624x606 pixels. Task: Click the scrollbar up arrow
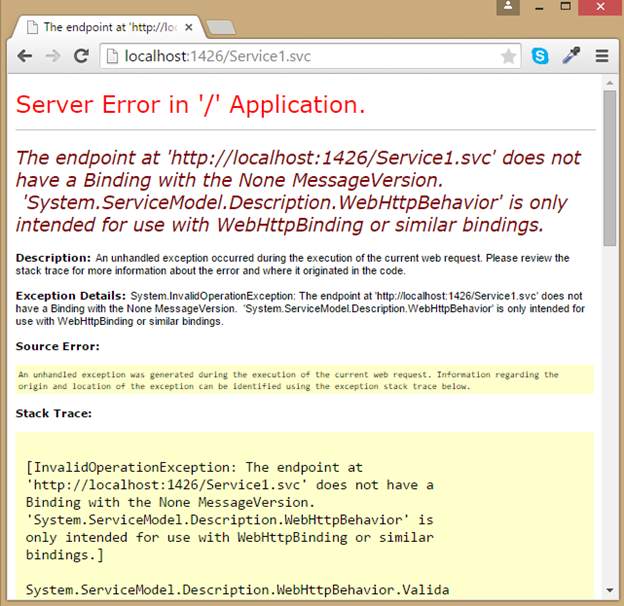tap(610, 83)
